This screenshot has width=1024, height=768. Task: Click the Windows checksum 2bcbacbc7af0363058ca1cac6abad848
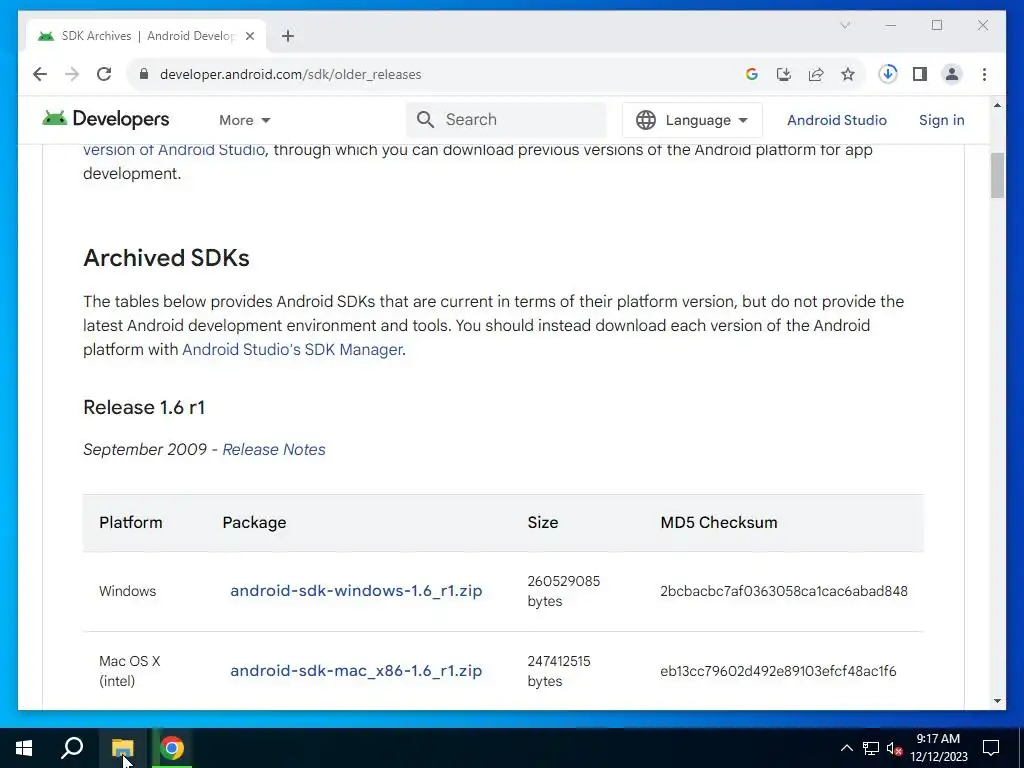coord(784,591)
